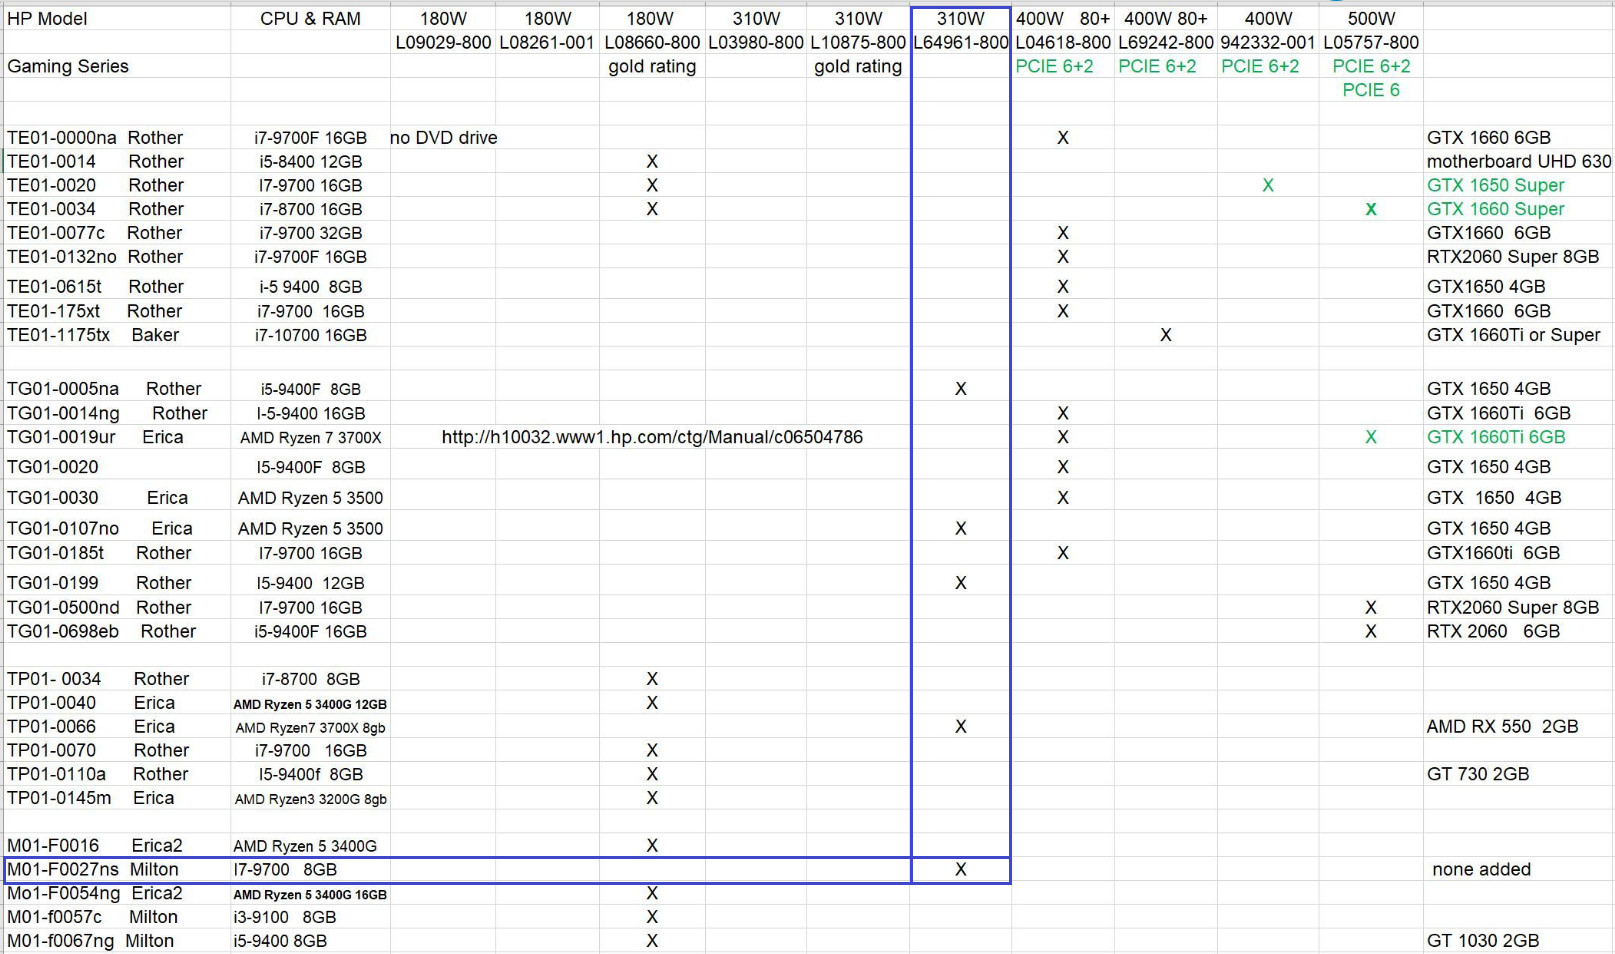Select the GTX 1650 Super green text
1615x954 pixels.
pyautogui.click(x=1495, y=185)
